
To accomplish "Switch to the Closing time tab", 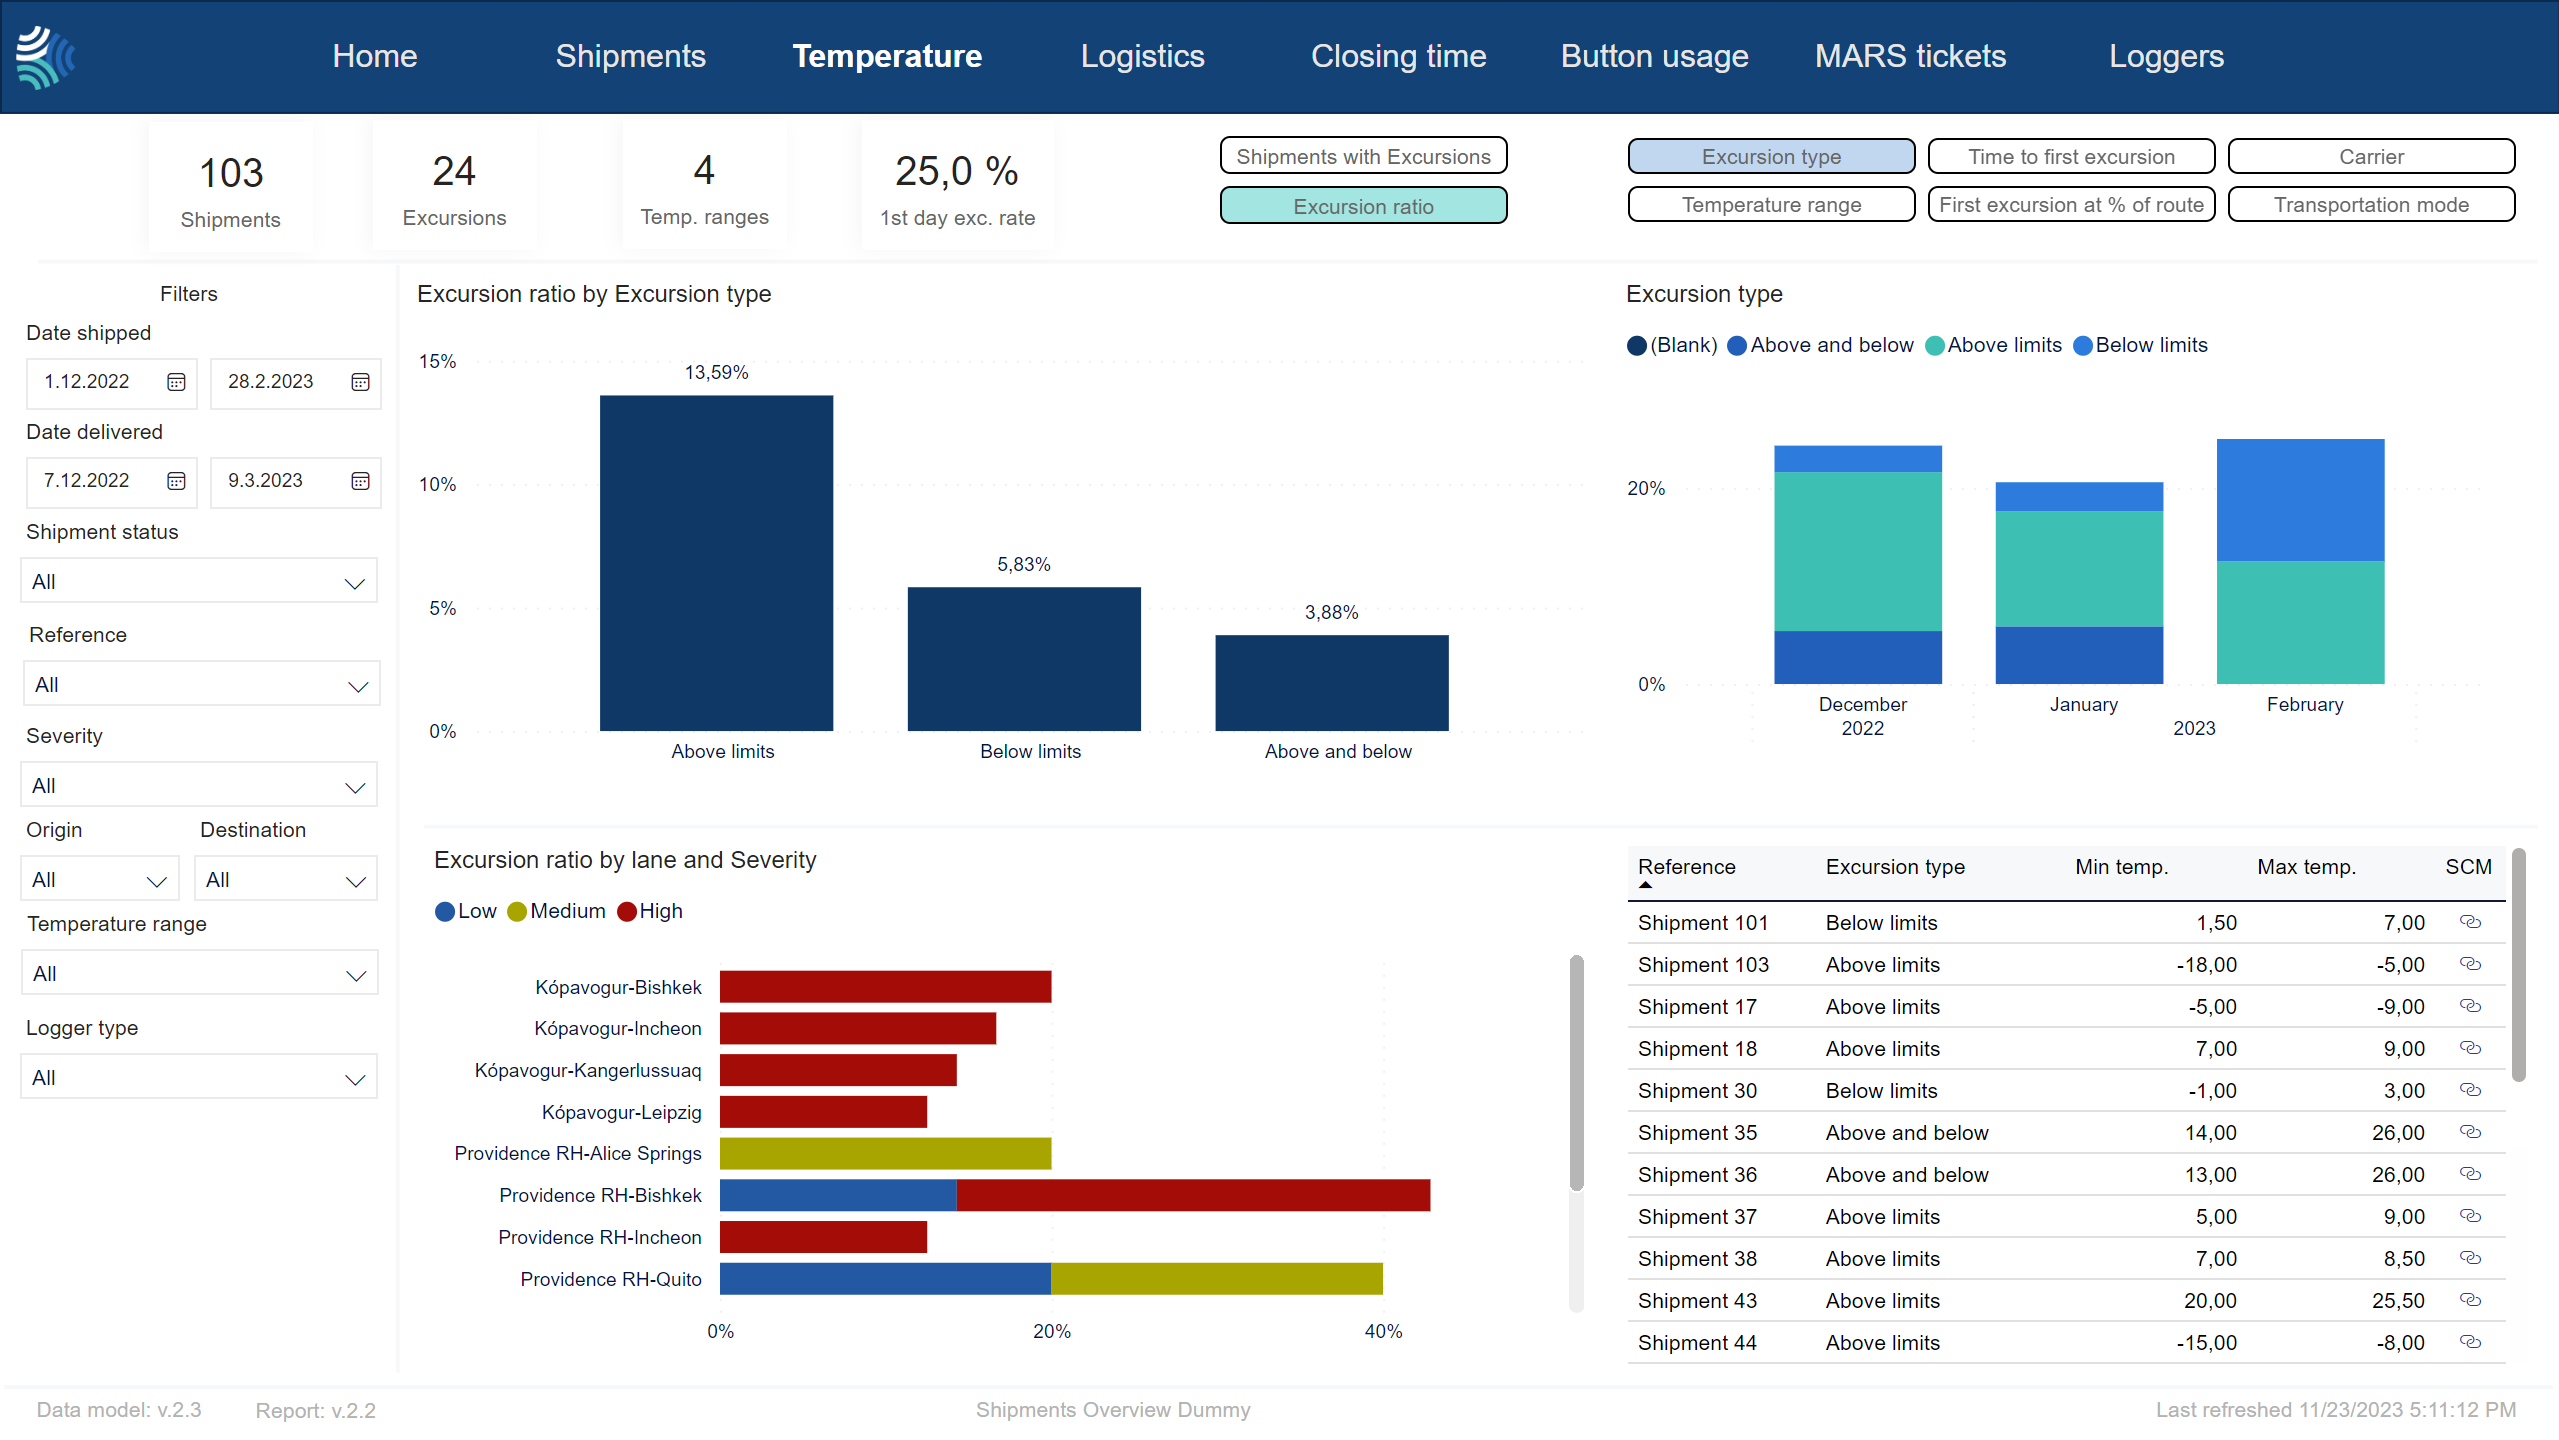I will pos(1399,55).
